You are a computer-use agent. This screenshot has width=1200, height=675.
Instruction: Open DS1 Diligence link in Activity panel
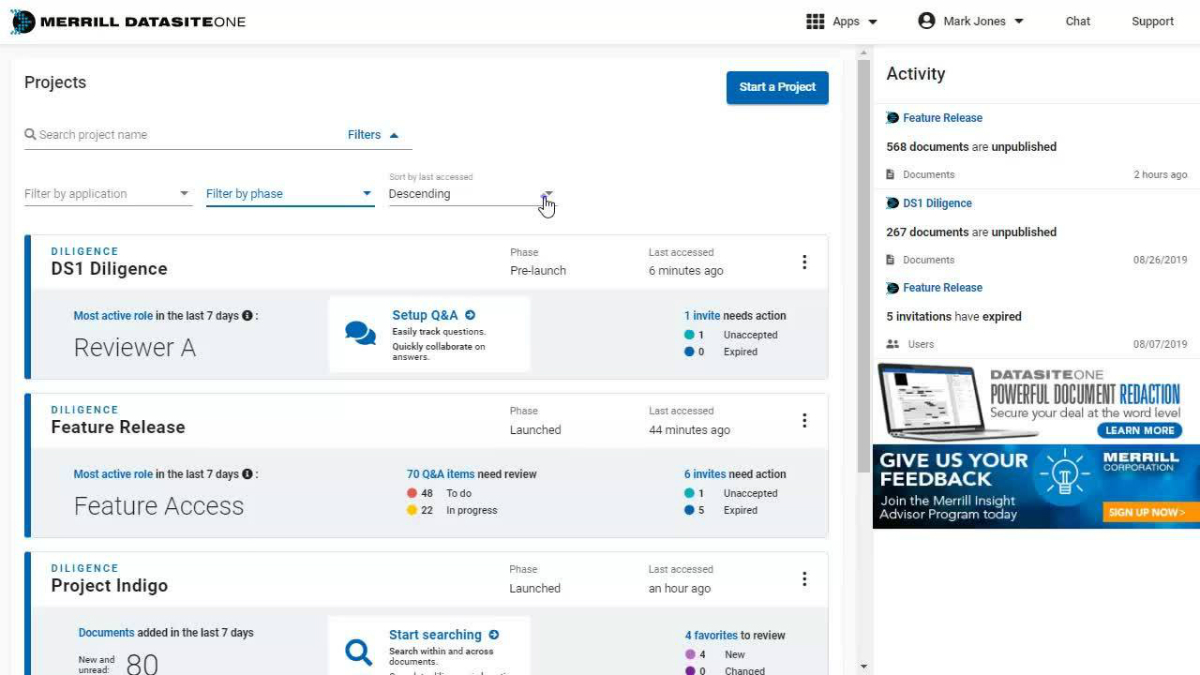pyautogui.click(x=937, y=203)
